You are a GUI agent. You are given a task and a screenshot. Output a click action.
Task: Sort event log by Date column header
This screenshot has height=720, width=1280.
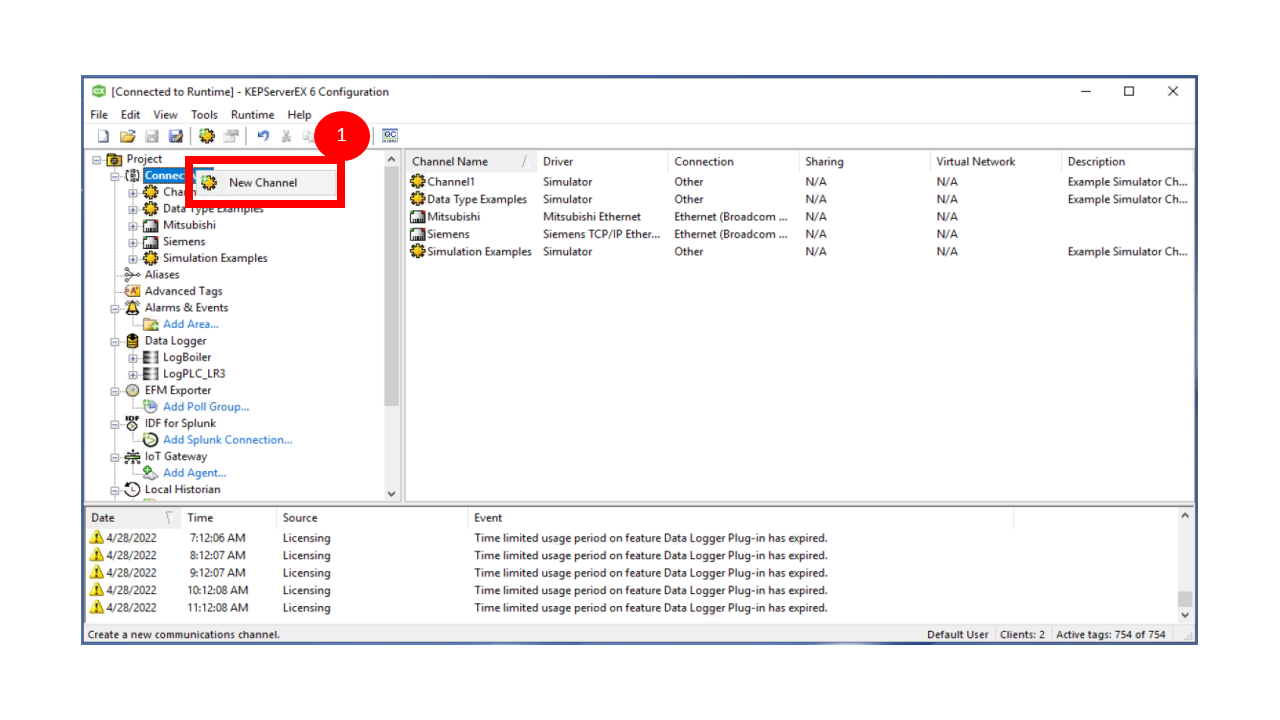click(132, 518)
